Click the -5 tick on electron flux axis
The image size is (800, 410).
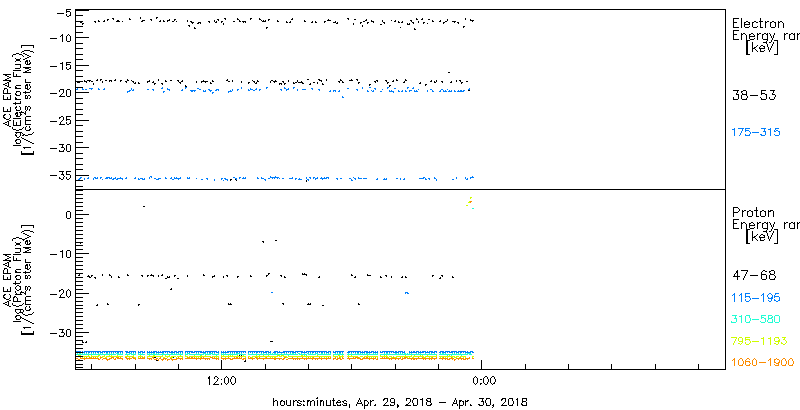[x=64, y=11]
